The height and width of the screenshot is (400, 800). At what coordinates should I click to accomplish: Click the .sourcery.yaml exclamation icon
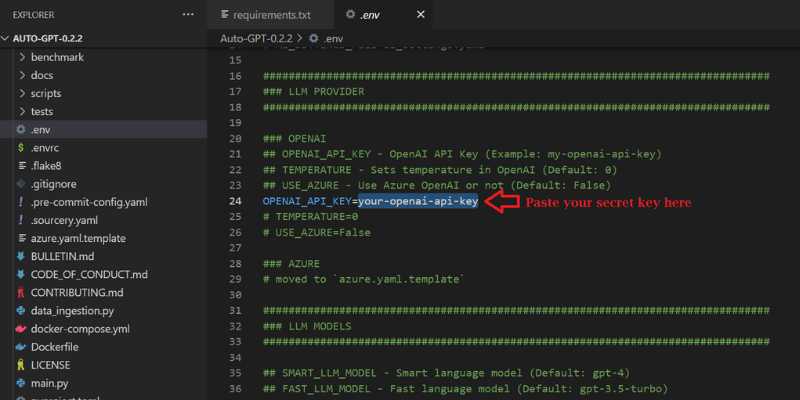click(21, 220)
